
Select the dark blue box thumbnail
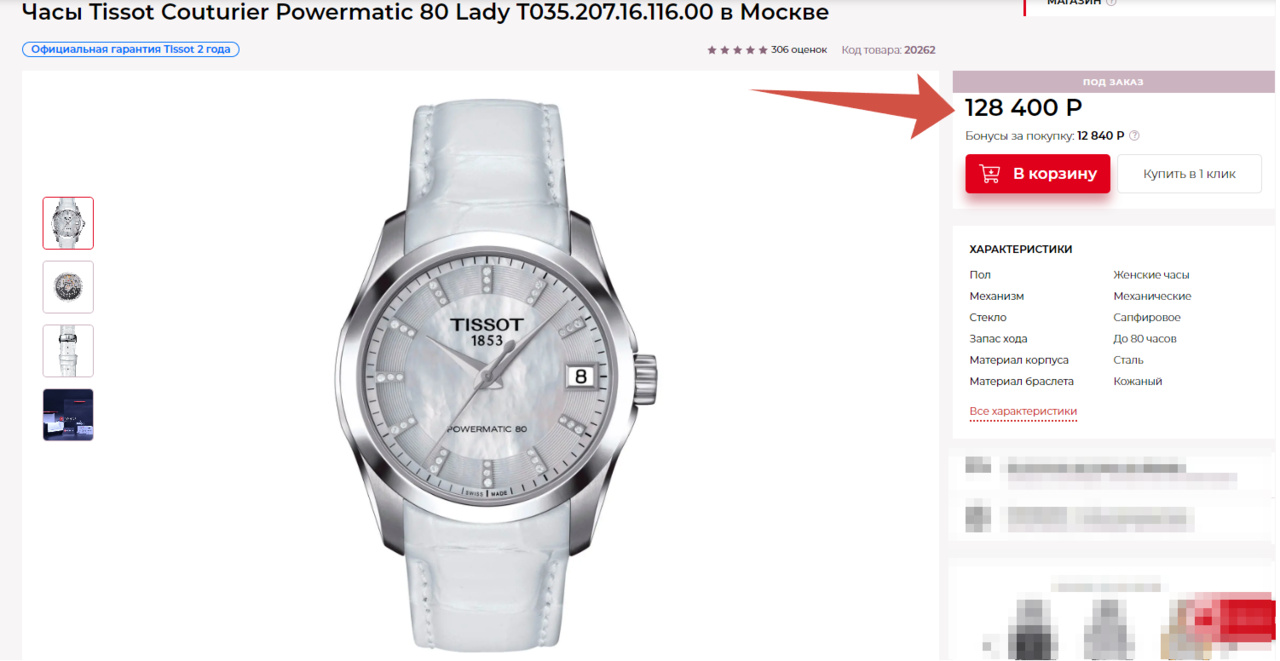68,415
